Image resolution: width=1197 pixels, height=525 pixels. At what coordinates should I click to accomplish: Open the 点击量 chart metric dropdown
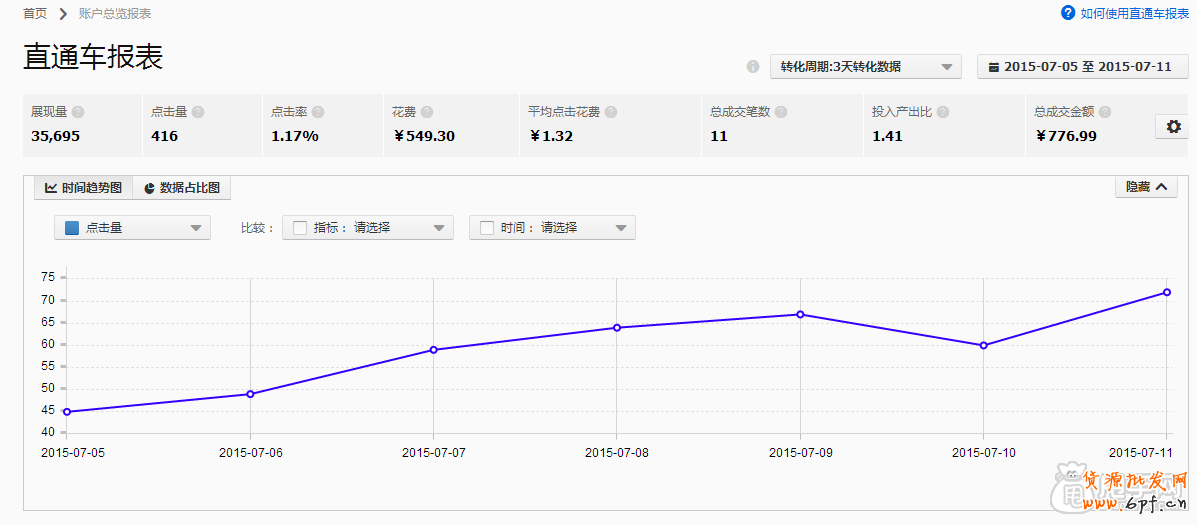pyautogui.click(x=132, y=228)
